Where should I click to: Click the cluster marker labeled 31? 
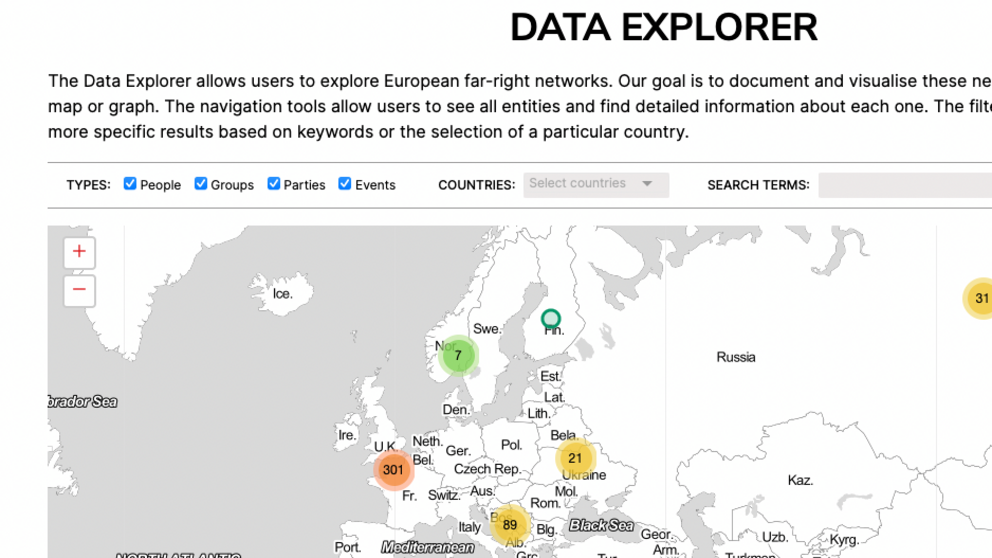coord(980,298)
